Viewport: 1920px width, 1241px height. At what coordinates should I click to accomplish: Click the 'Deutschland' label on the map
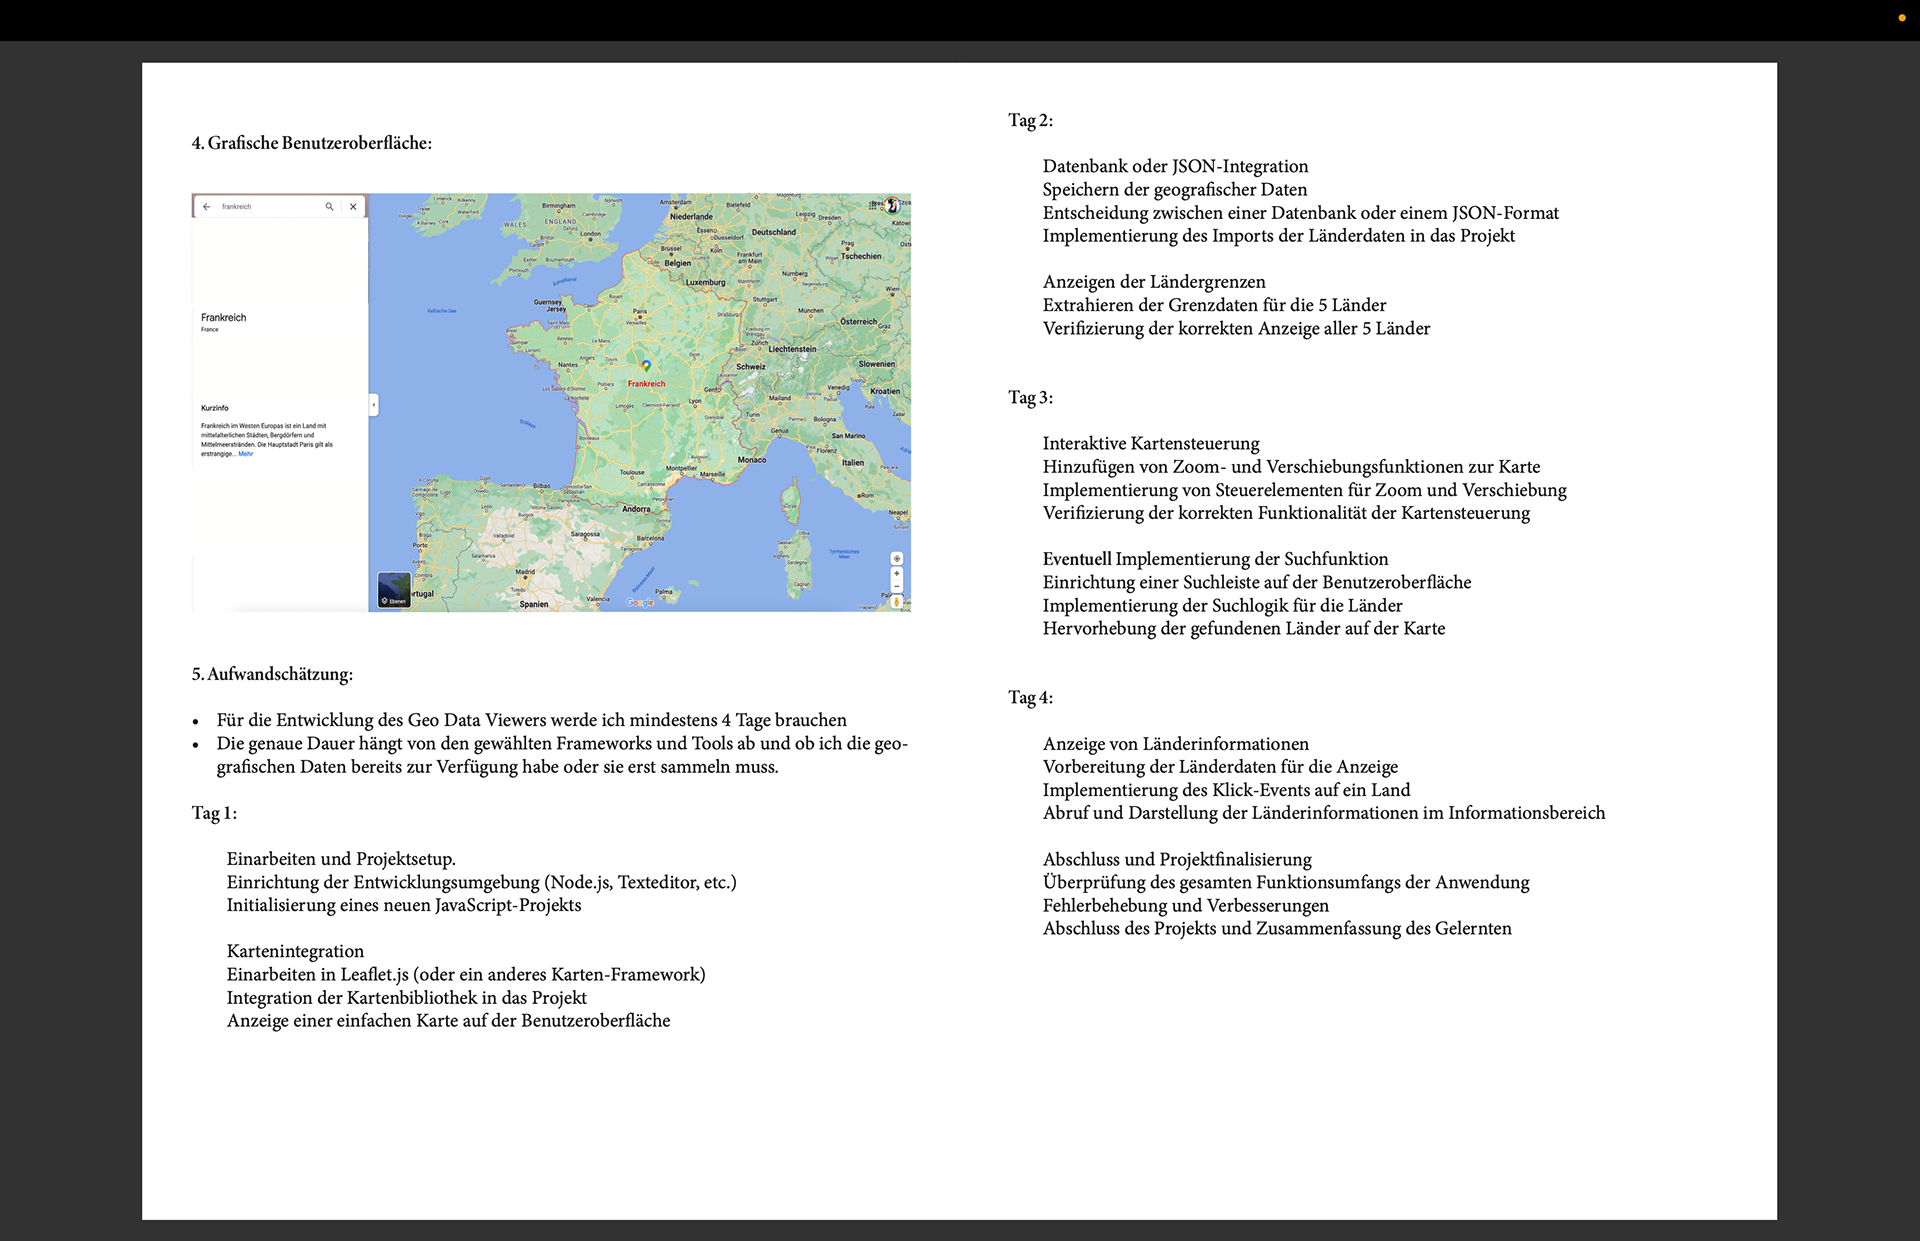pyautogui.click(x=774, y=232)
